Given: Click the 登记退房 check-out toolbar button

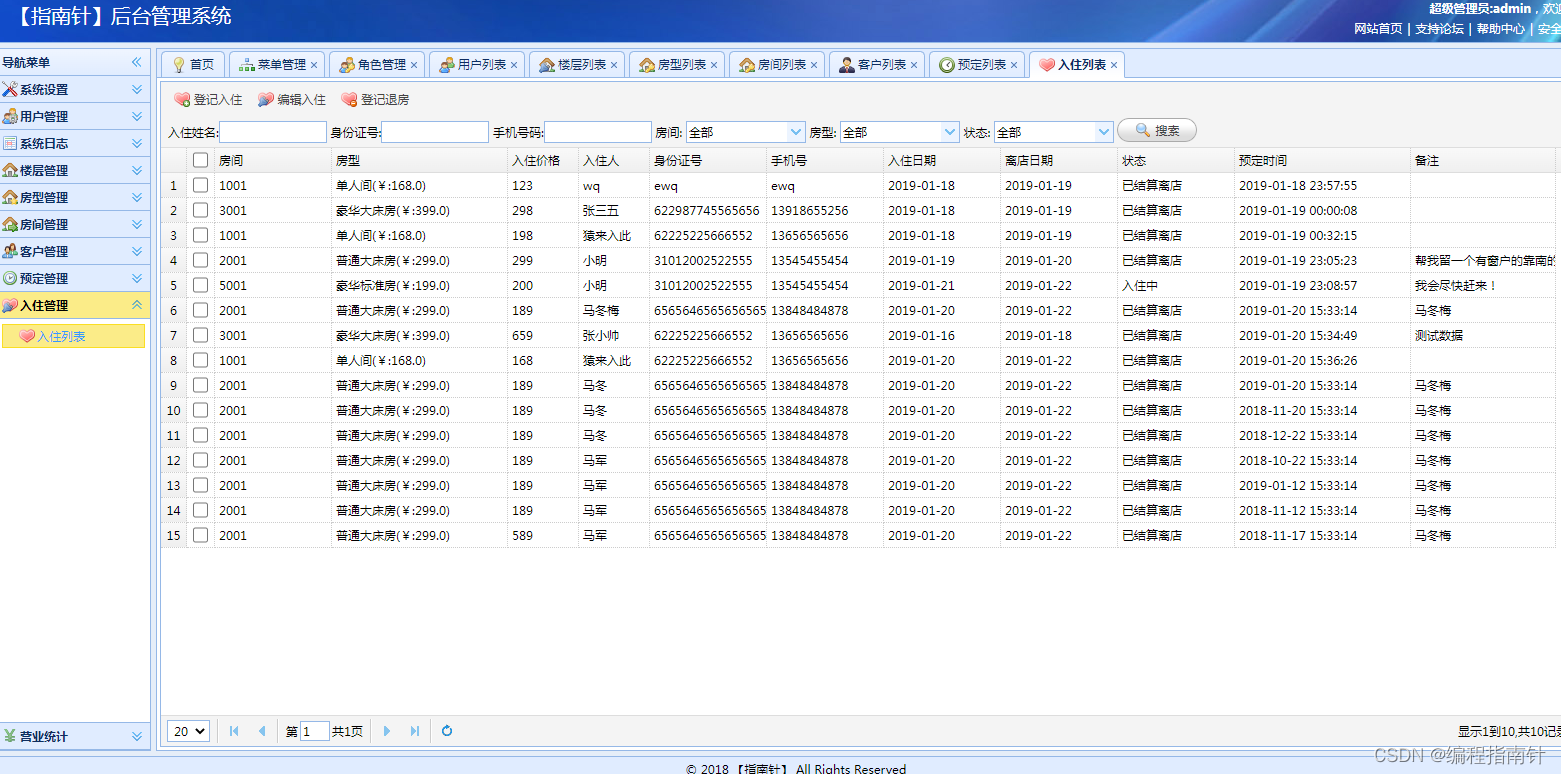Looking at the screenshot, I should 376,100.
